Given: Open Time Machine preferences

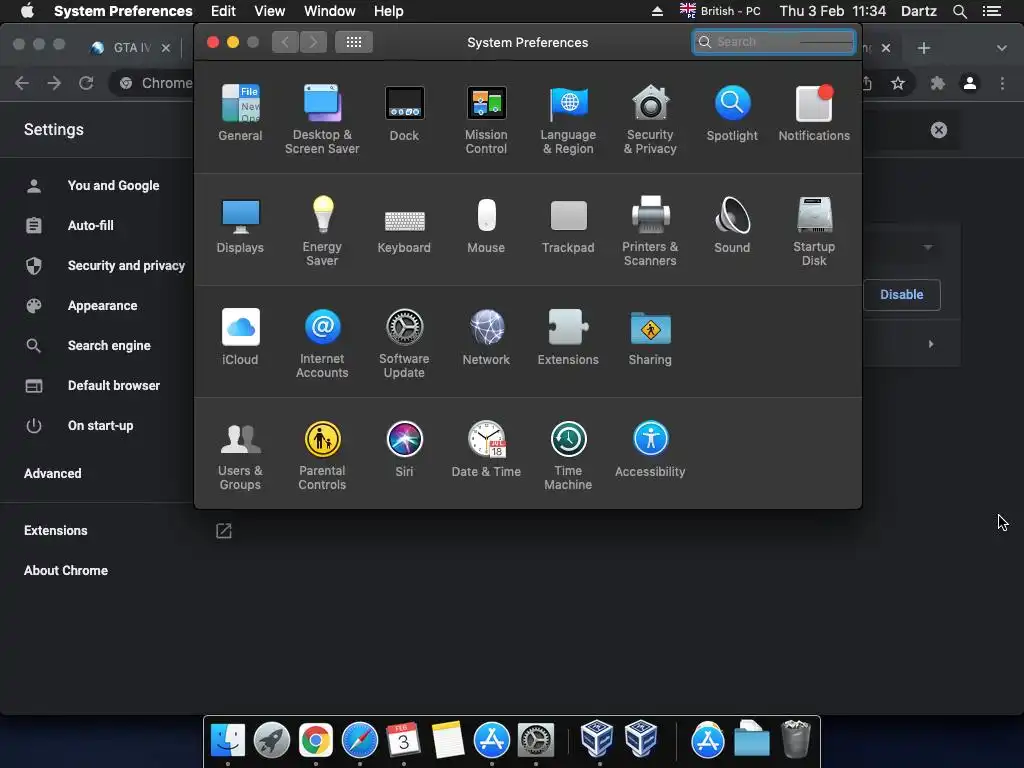Looking at the screenshot, I should (568, 456).
